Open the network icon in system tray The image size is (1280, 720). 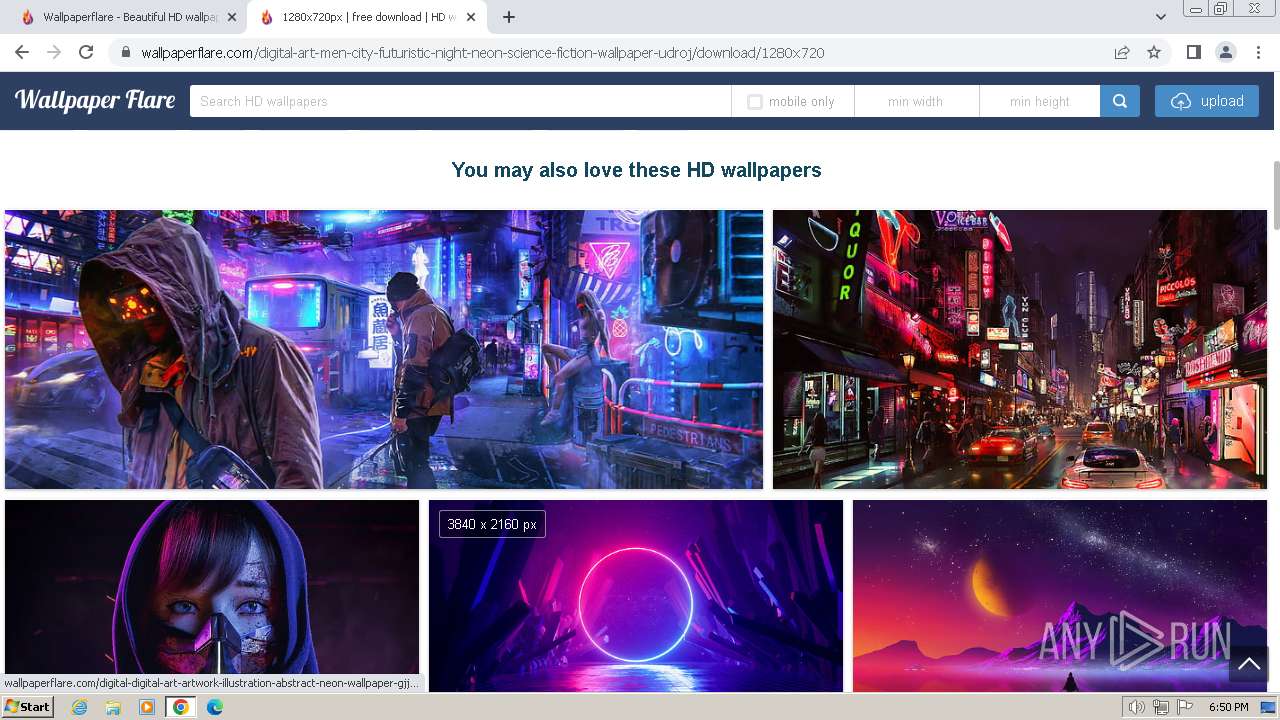click(x=1161, y=707)
